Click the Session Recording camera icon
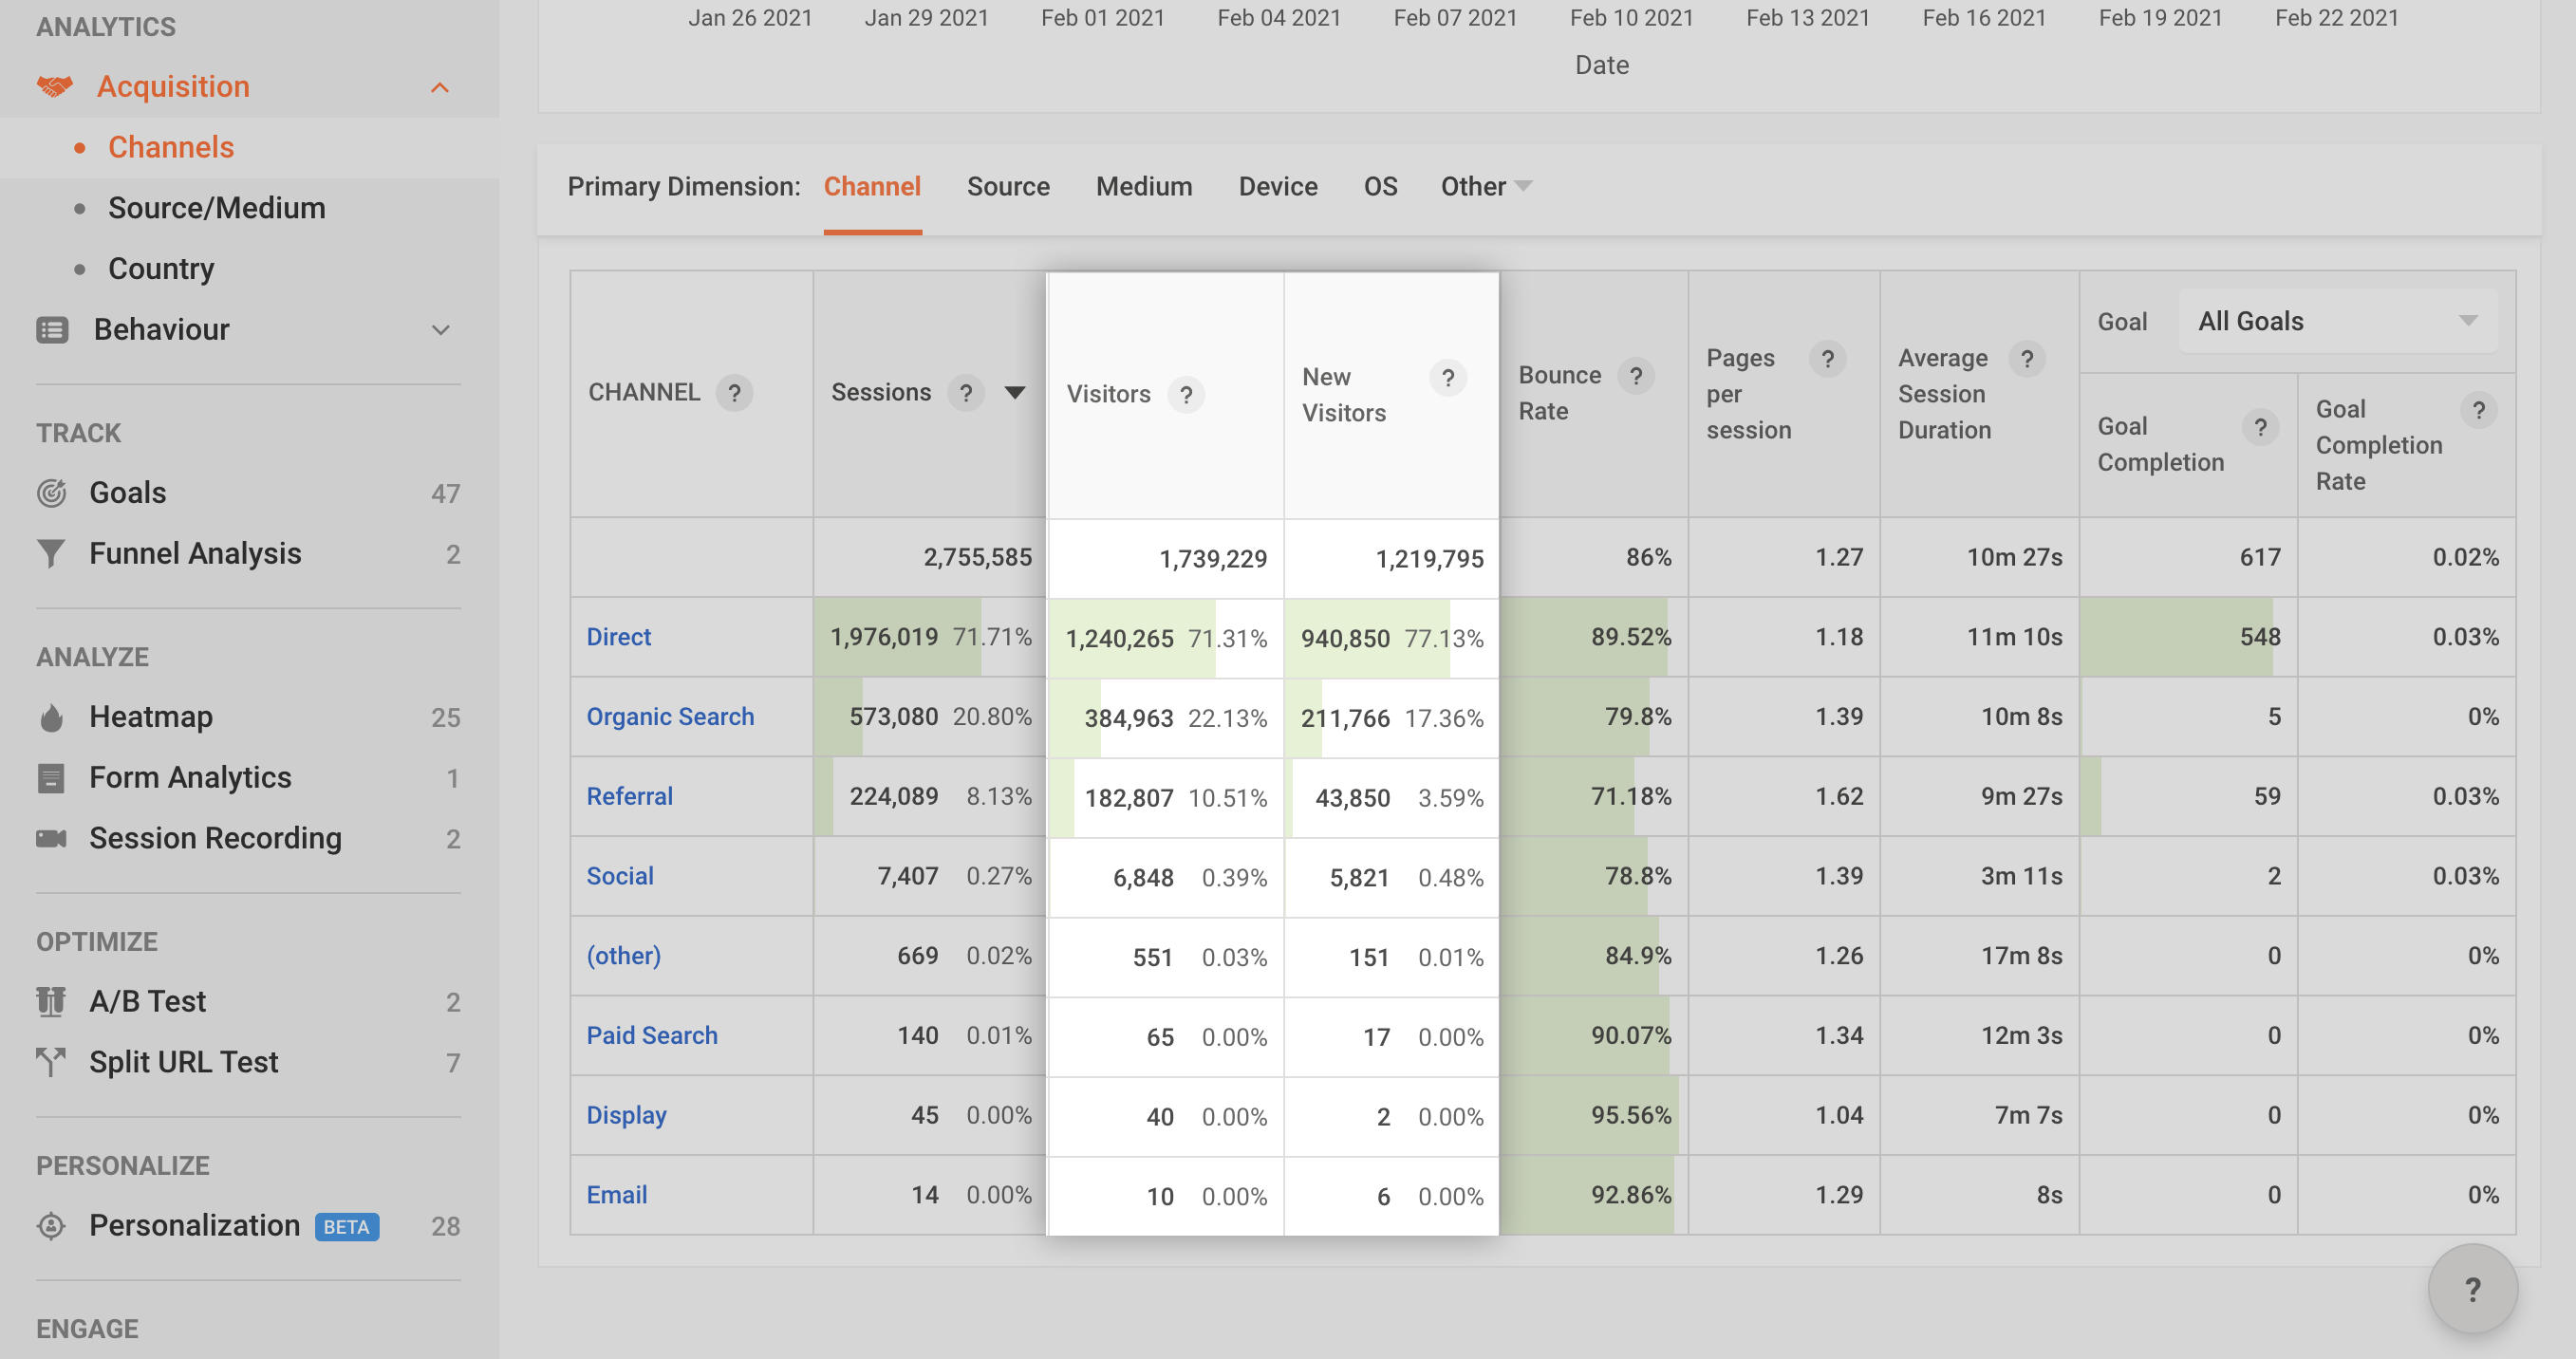 [51, 838]
